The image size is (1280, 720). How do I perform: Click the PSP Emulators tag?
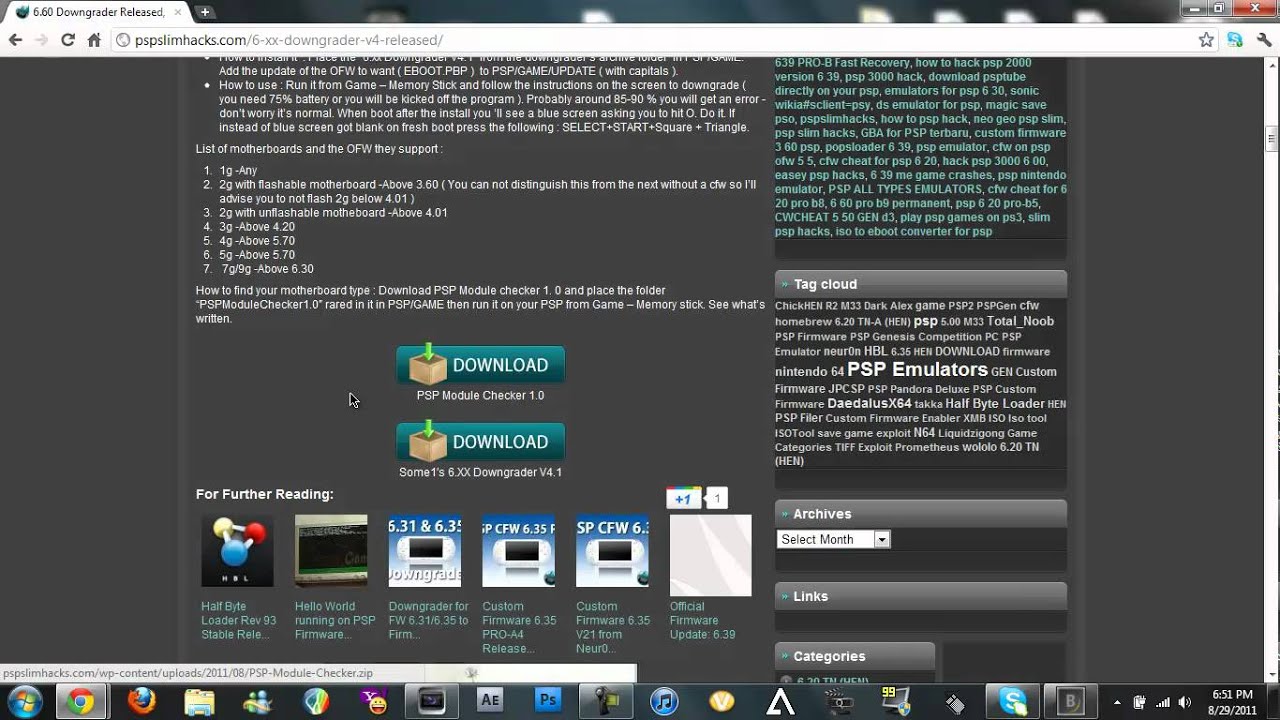point(917,370)
